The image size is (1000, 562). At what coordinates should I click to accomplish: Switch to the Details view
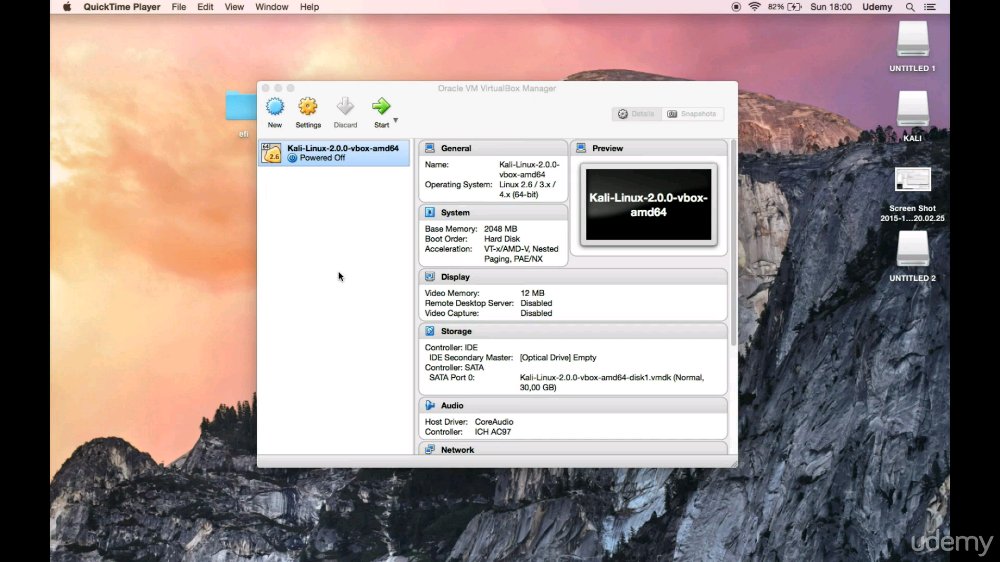click(x=636, y=114)
